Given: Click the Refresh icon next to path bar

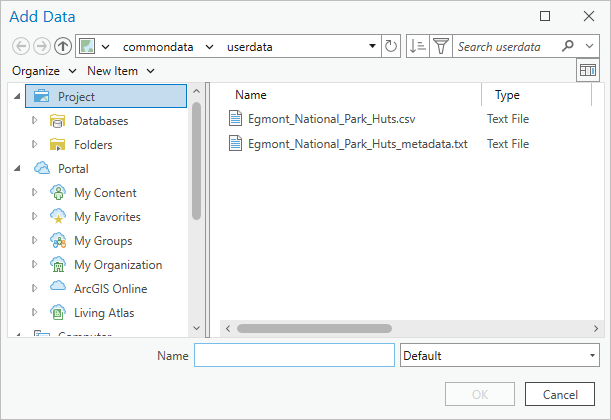Looking at the screenshot, I should click(391, 47).
